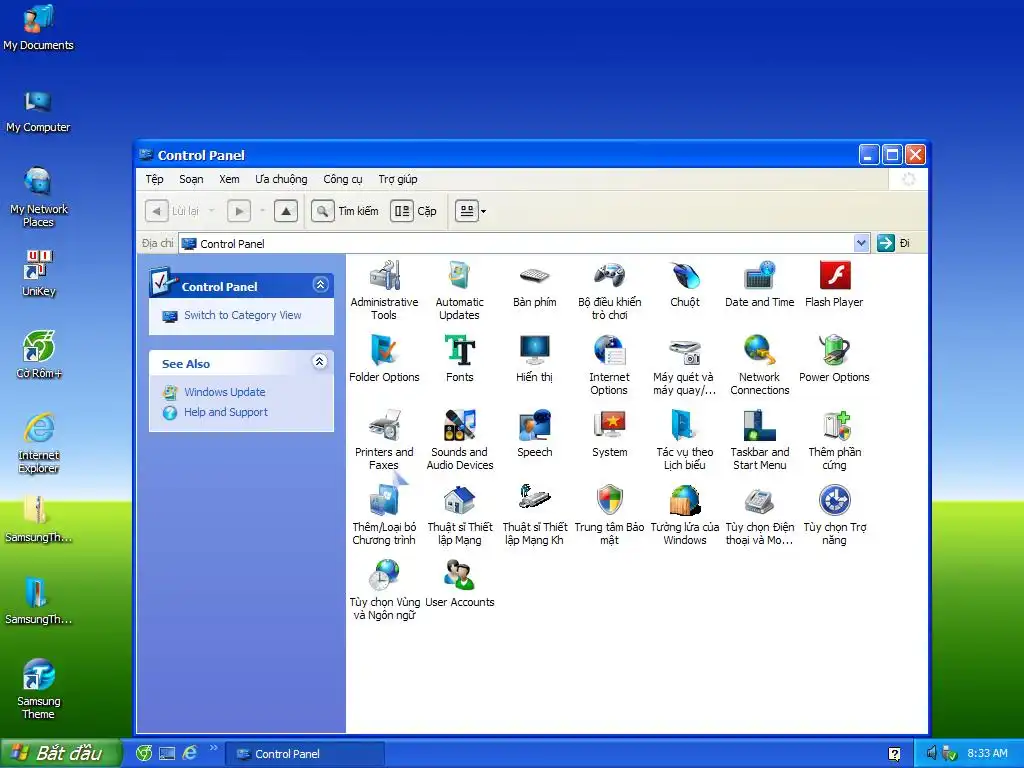Open Power Options
This screenshot has width=1024, height=768.
pos(834,359)
